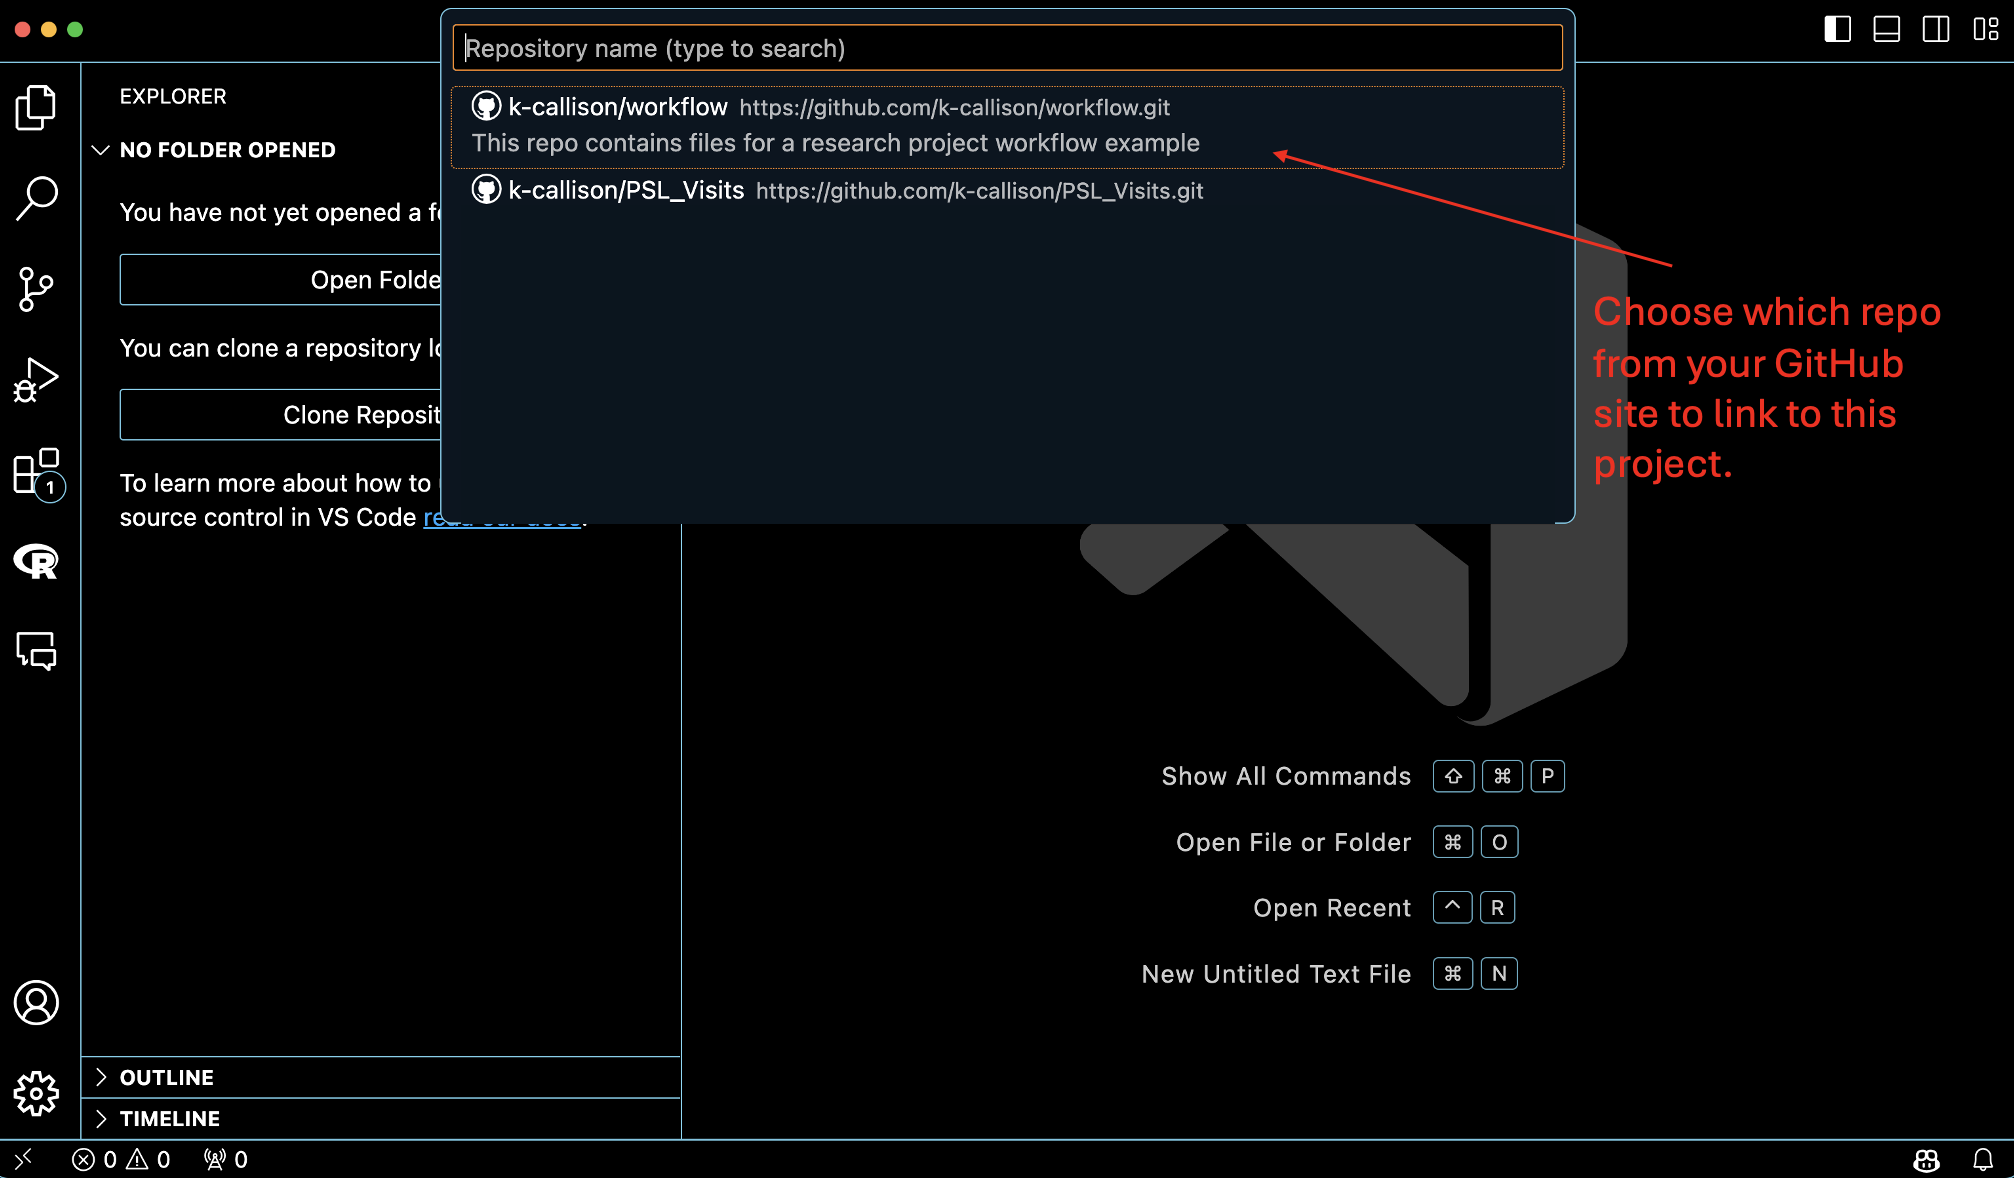Click the remote window indicator in status bar
2014x1178 pixels.
23,1159
